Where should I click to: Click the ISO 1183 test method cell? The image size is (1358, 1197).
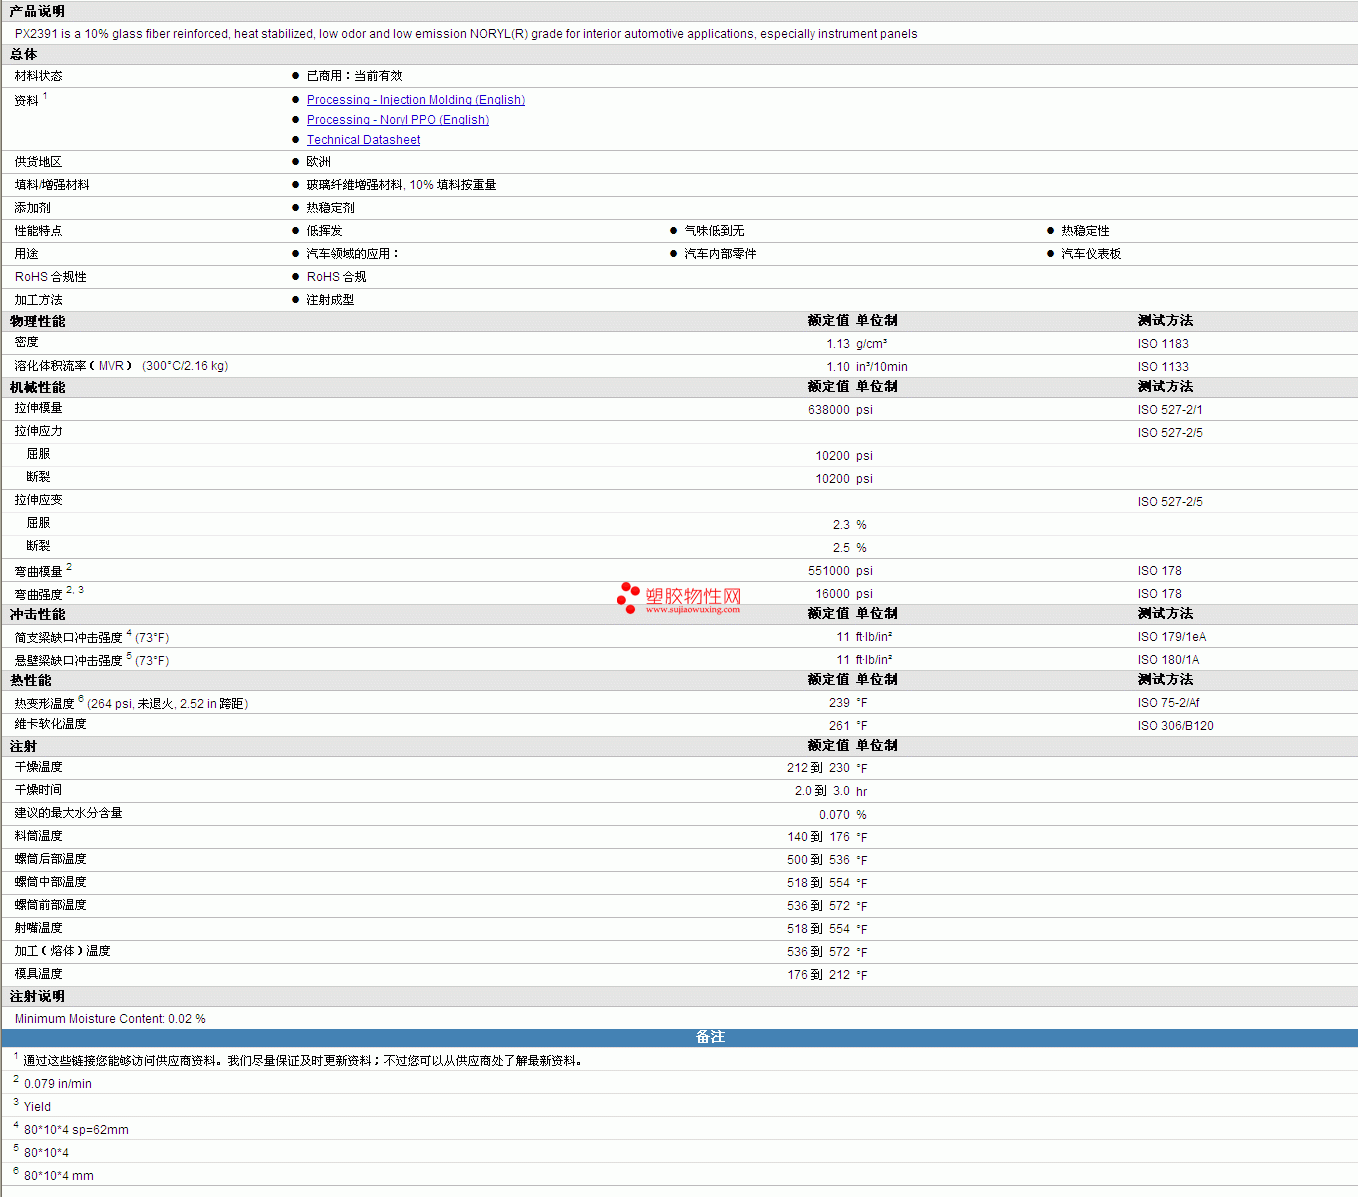pyautogui.click(x=1162, y=344)
